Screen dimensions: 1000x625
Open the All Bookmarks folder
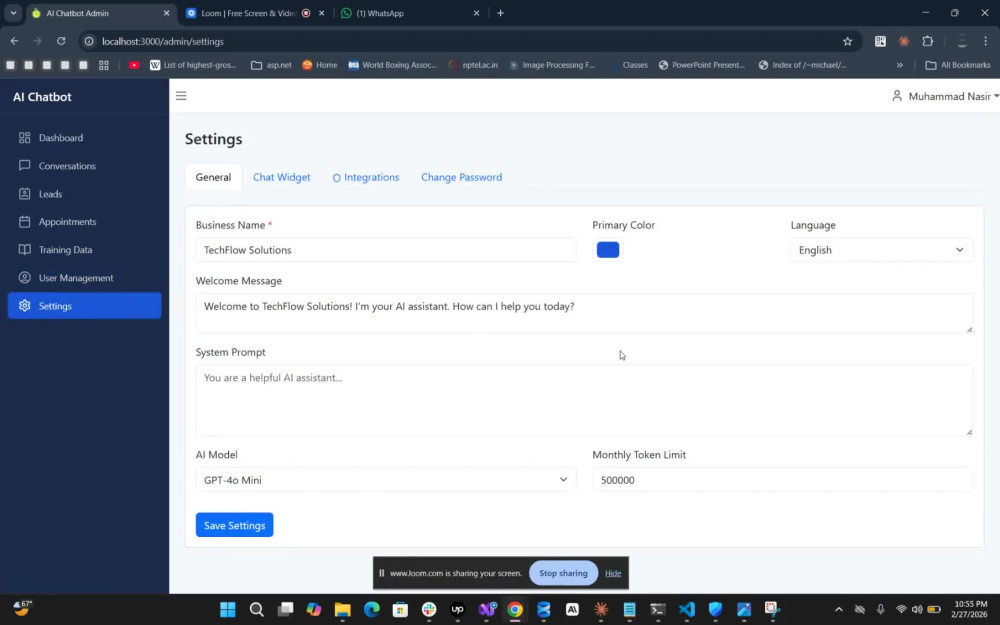[957, 65]
